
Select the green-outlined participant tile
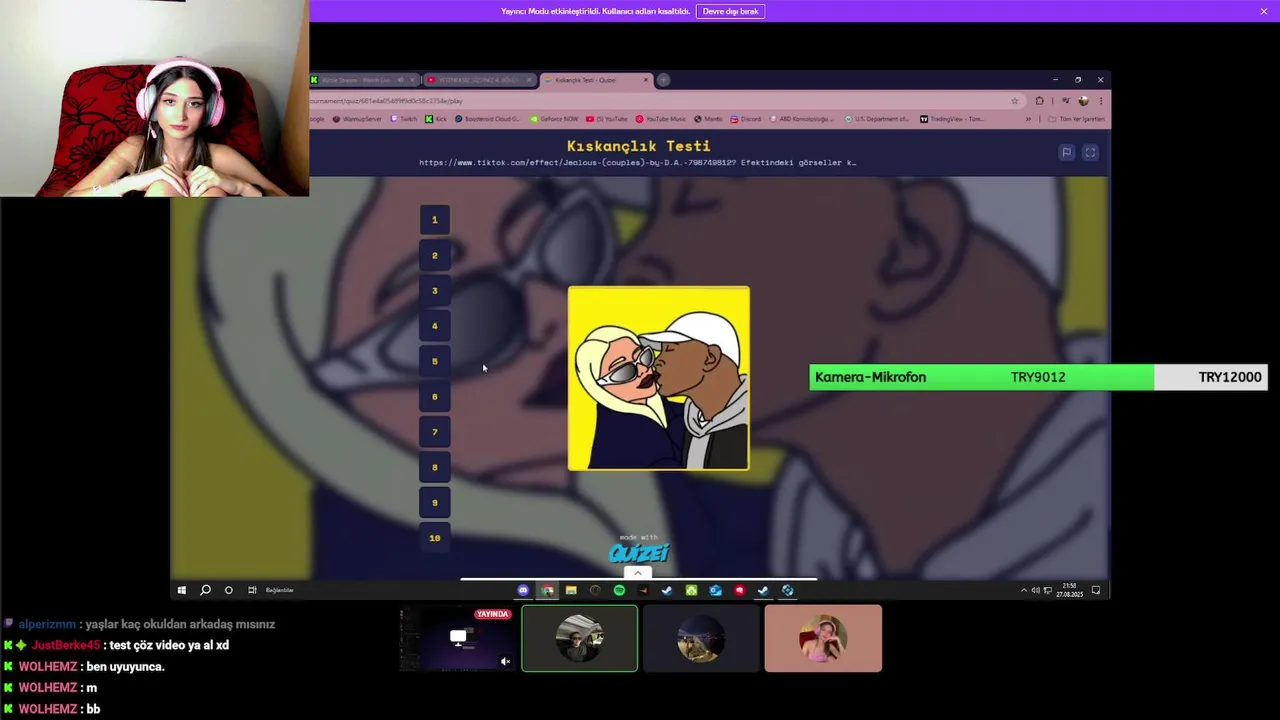(x=579, y=638)
